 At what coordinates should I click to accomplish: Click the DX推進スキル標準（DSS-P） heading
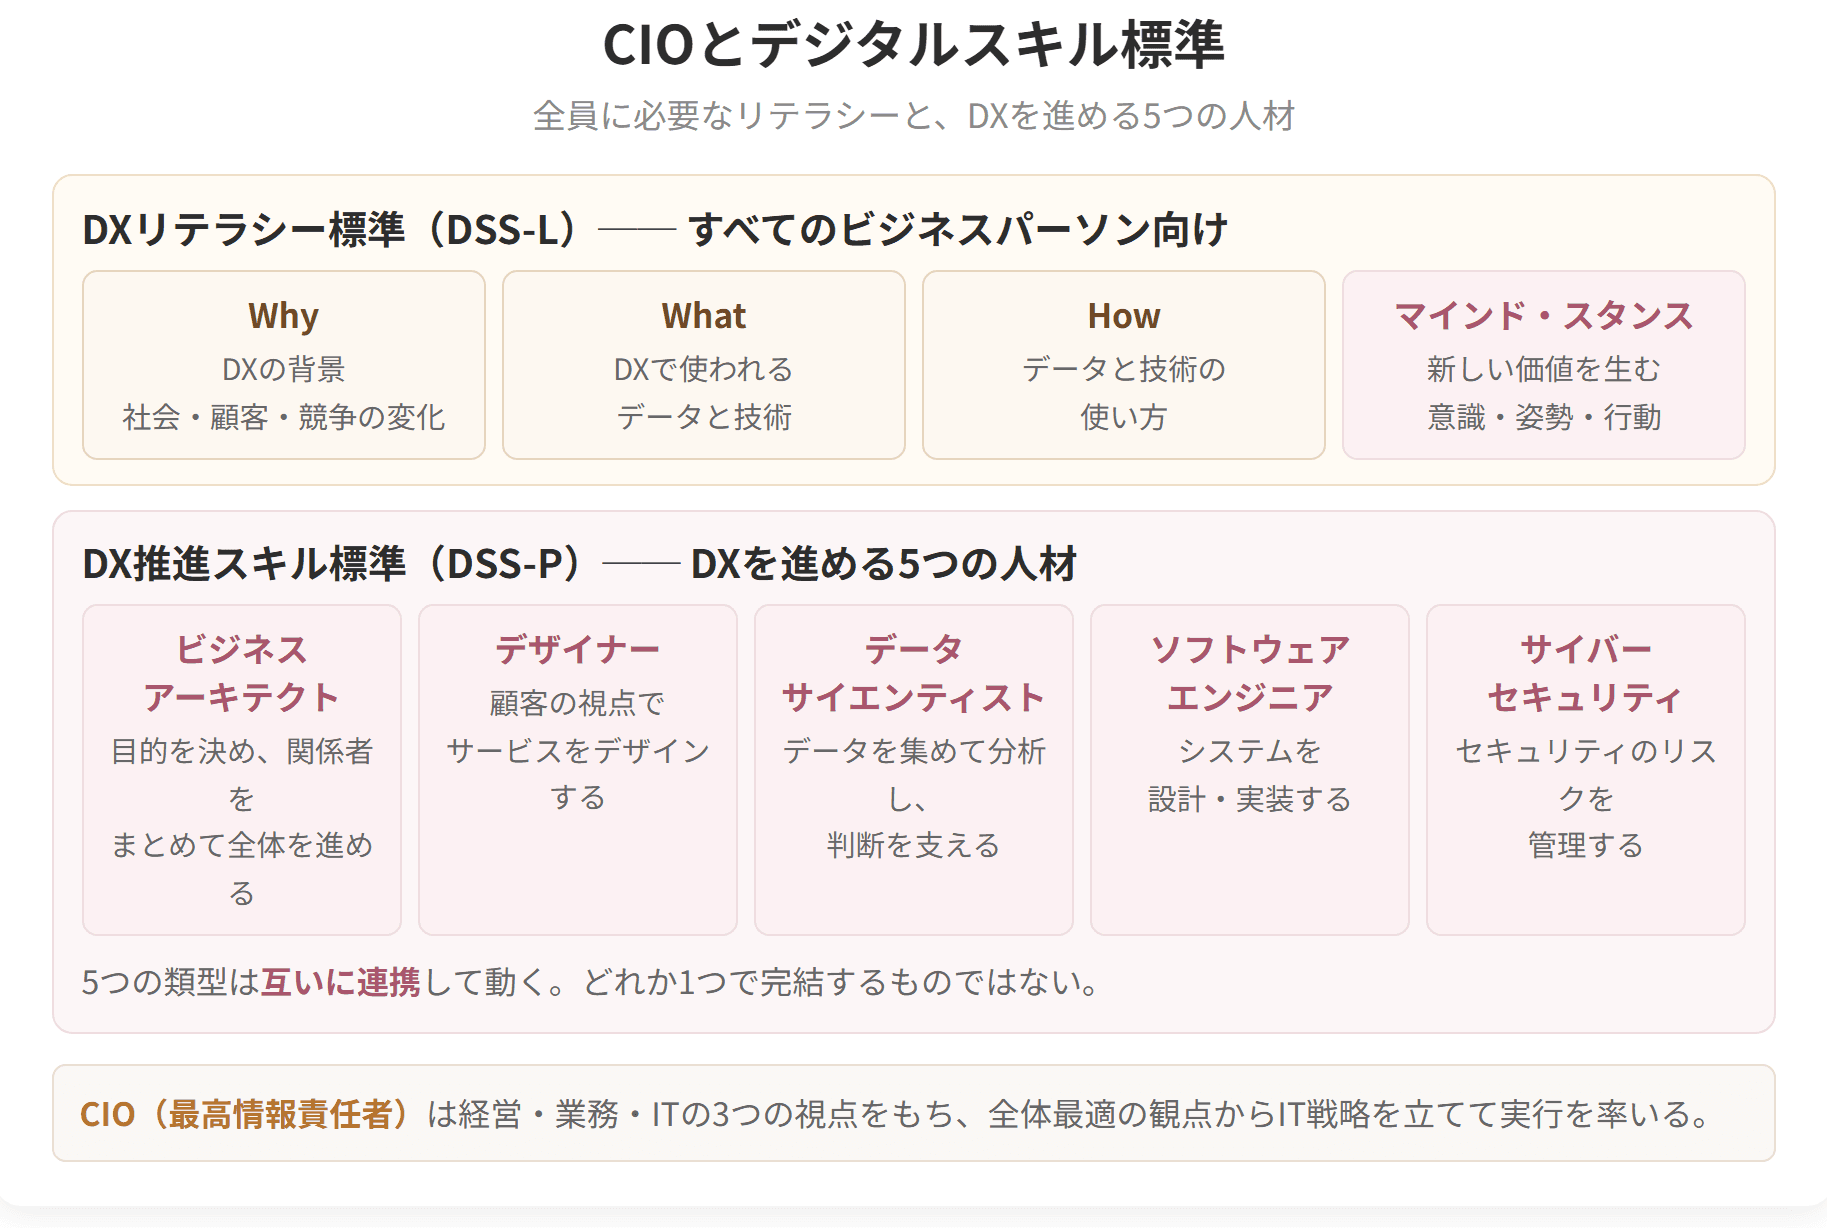[580, 564]
